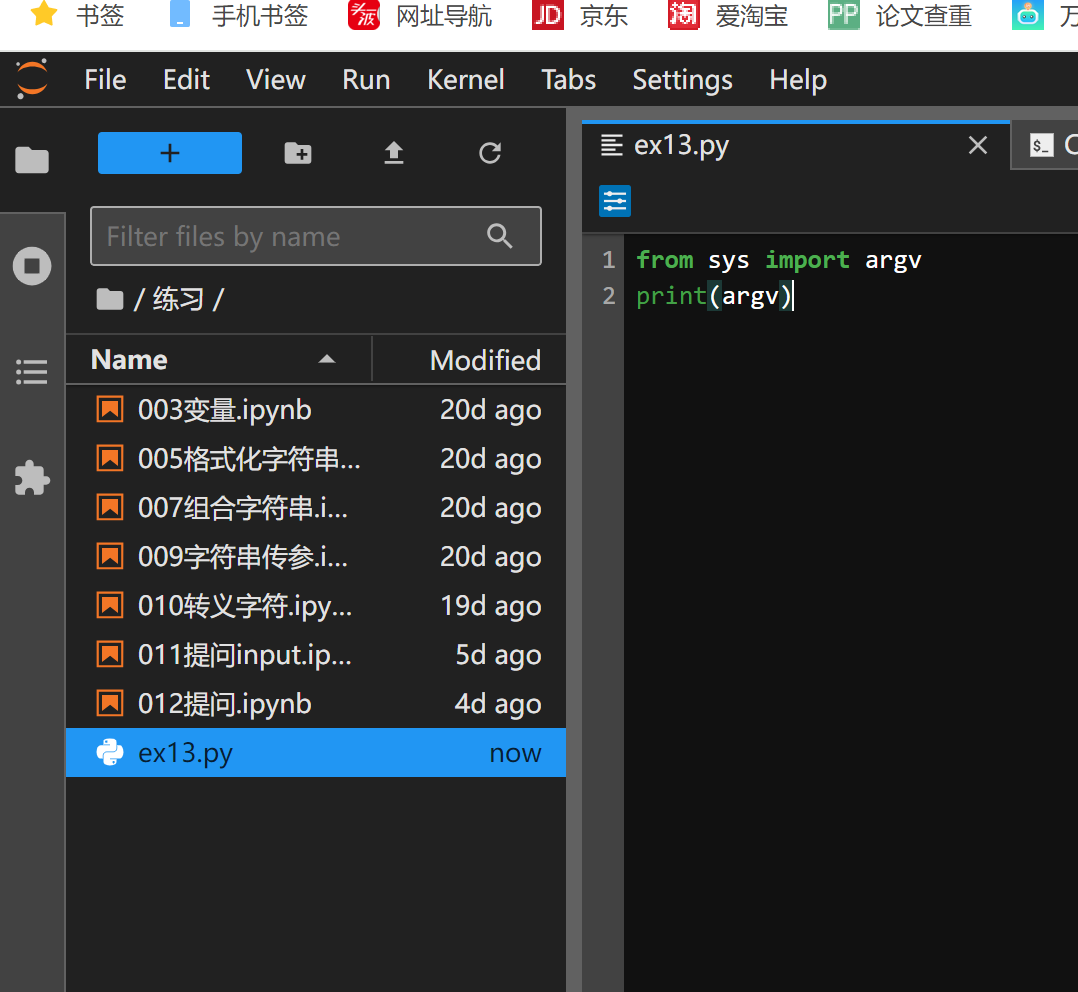1078x992 pixels.
Task: Open Running Terminals and Kernels panel
Action: point(32,267)
